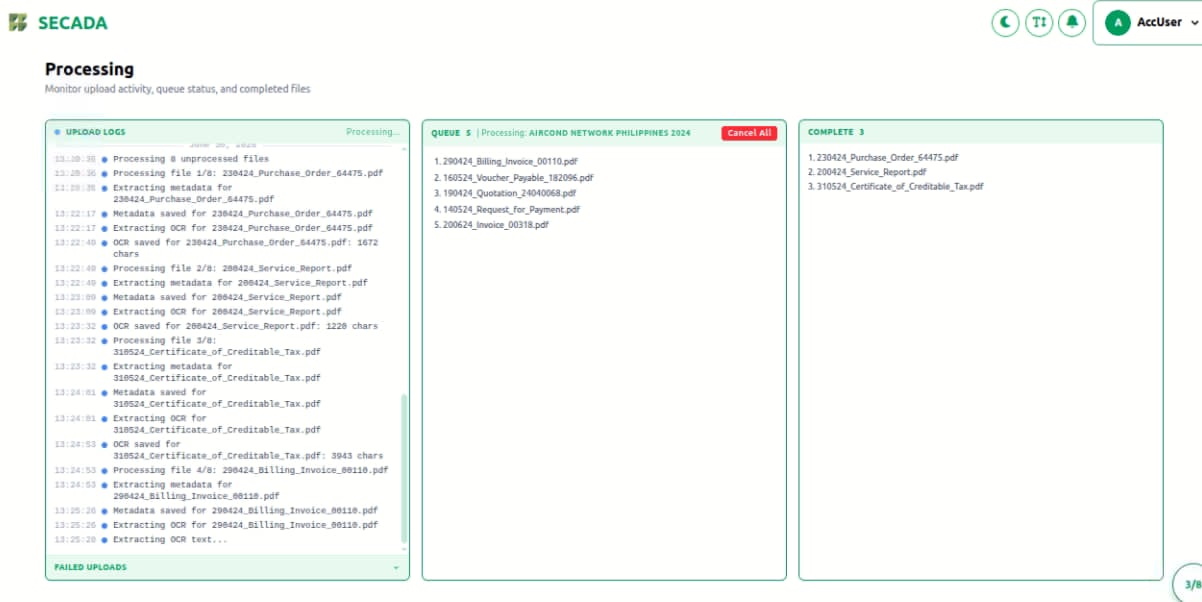Image resolution: width=1202 pixels, height=602 pixels.
Task: Click the 3/8 progress indicator
Action: pos(1190,584)
